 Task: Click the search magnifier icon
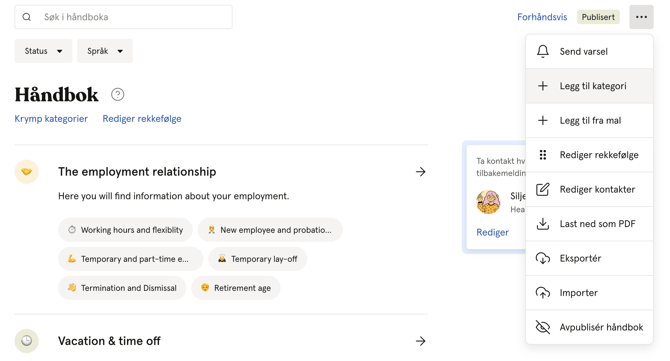pyautogui.click(x=26, y=17)
